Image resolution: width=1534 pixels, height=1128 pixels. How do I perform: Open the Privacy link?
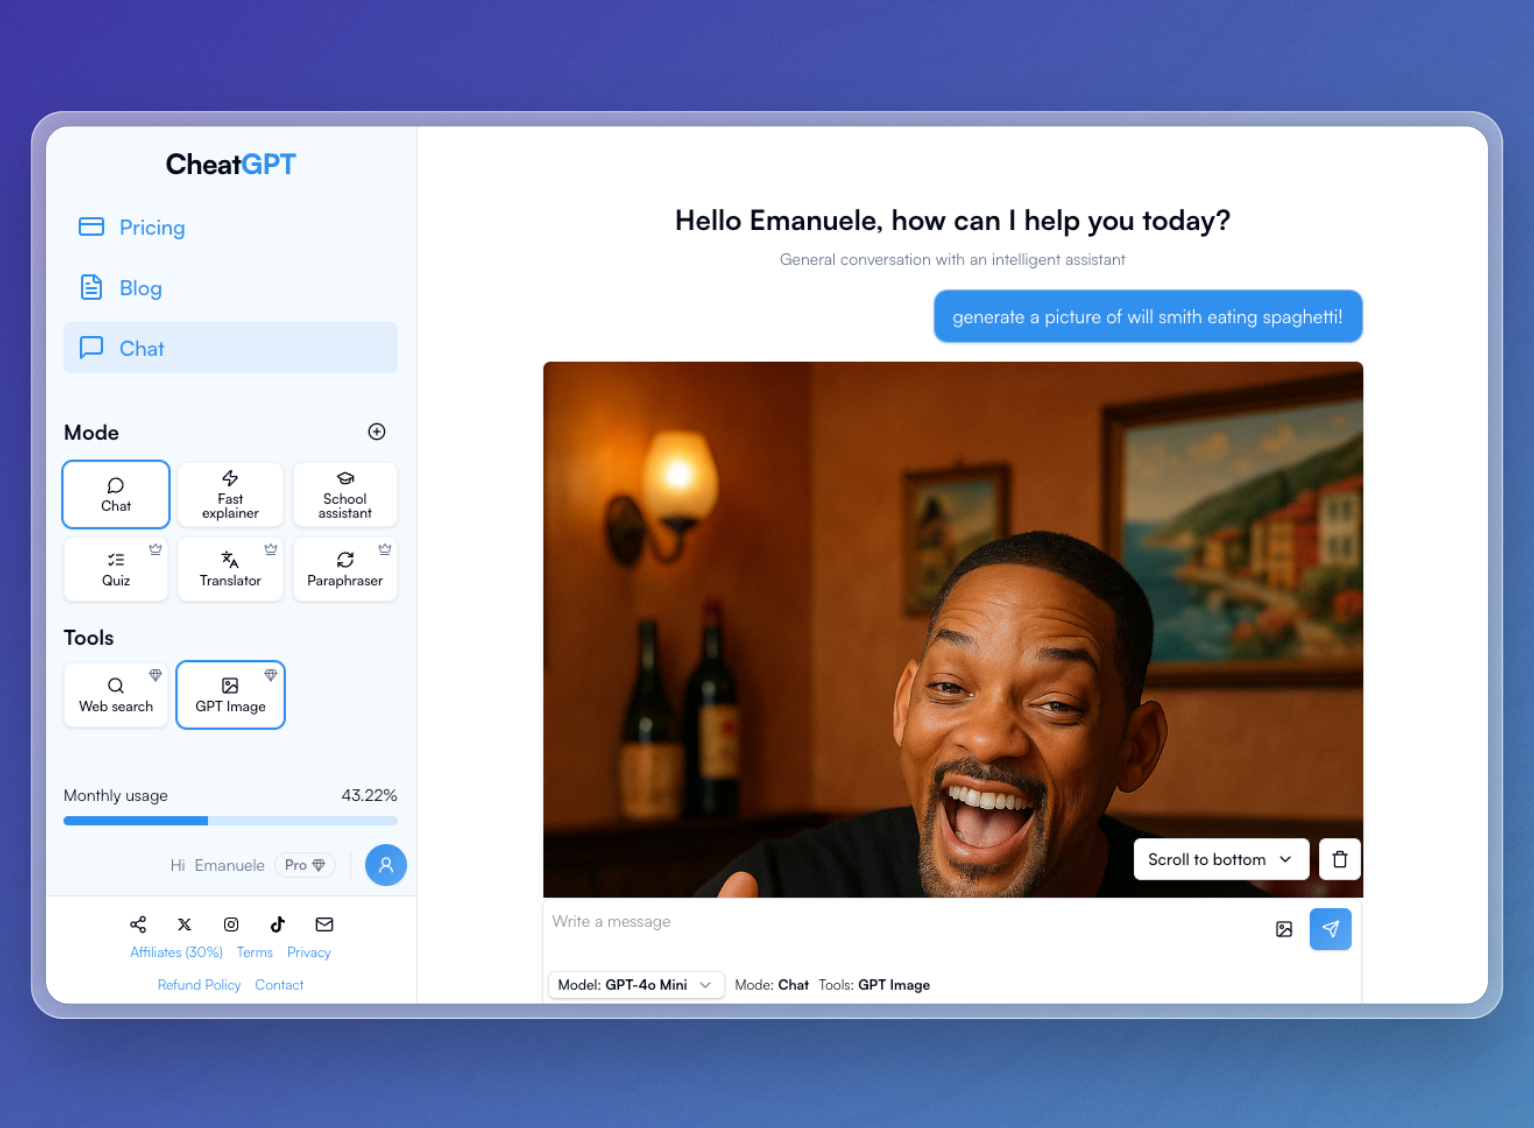[309, 953]
